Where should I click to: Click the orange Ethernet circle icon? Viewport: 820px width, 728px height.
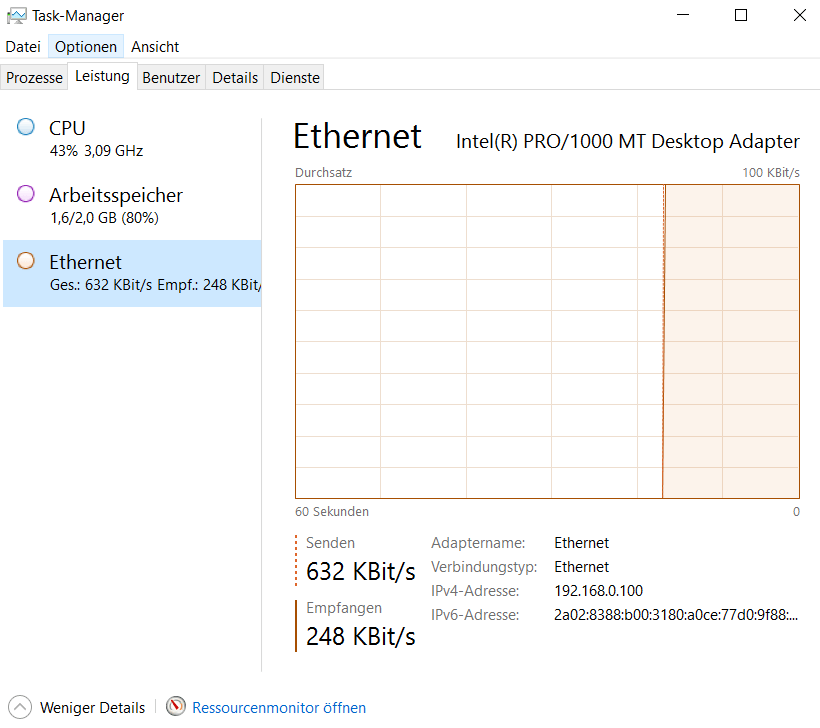click(x=26, y=261)
